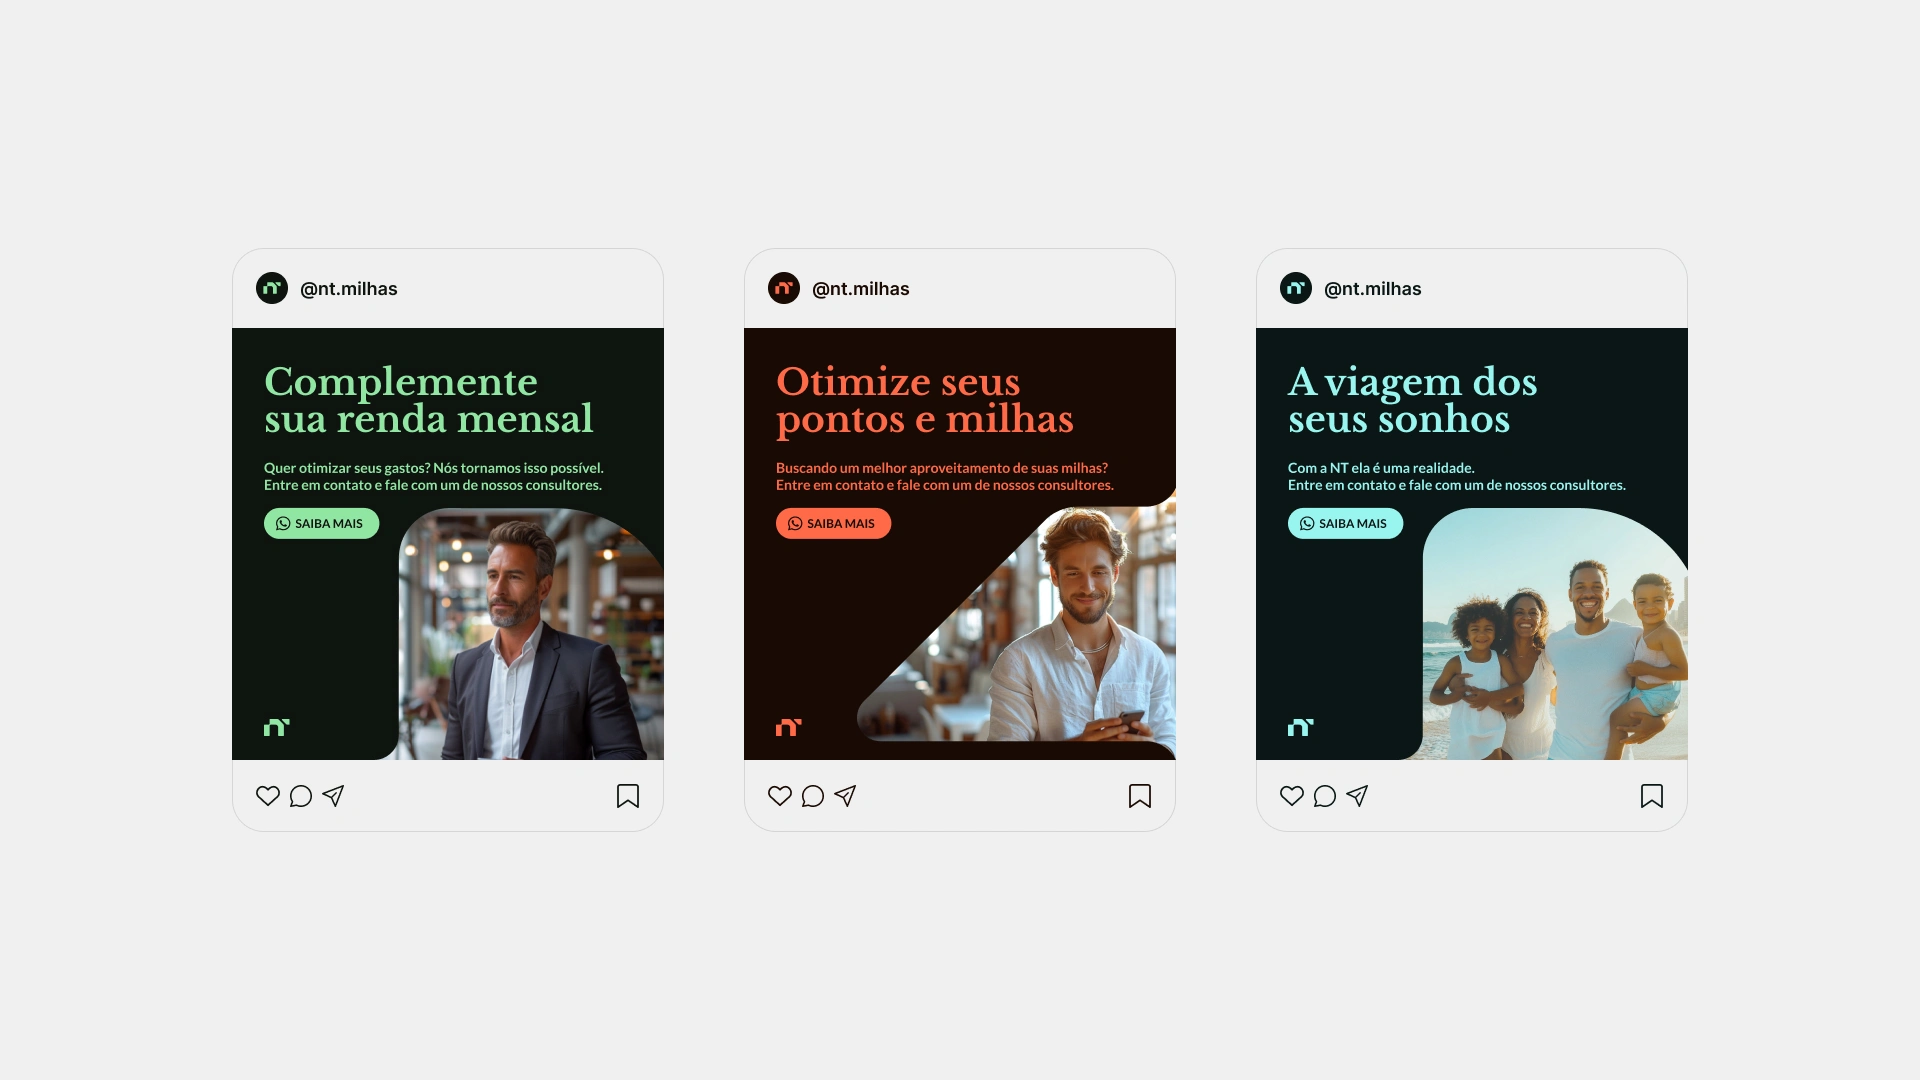Share the 'A viagem dos seus sonhos' post
Viewport: 1920px width, 1080px height.
point(1357,796)
